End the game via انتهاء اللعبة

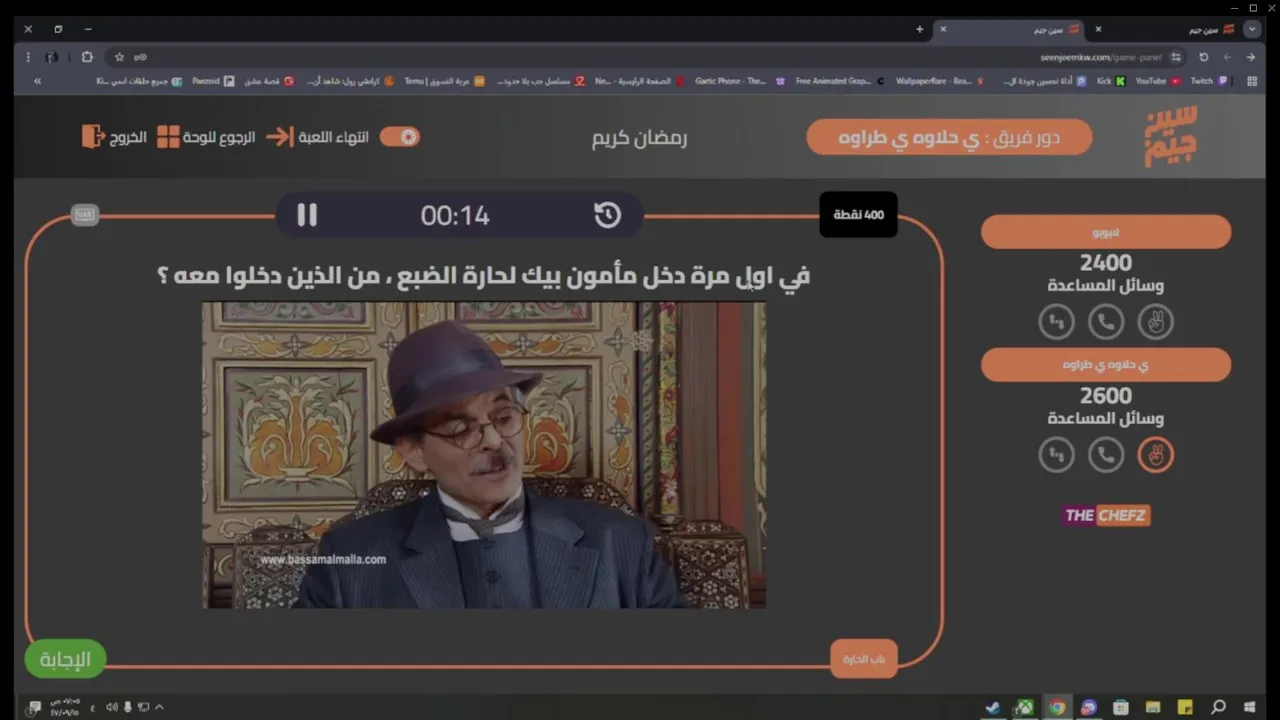[316, 137]
